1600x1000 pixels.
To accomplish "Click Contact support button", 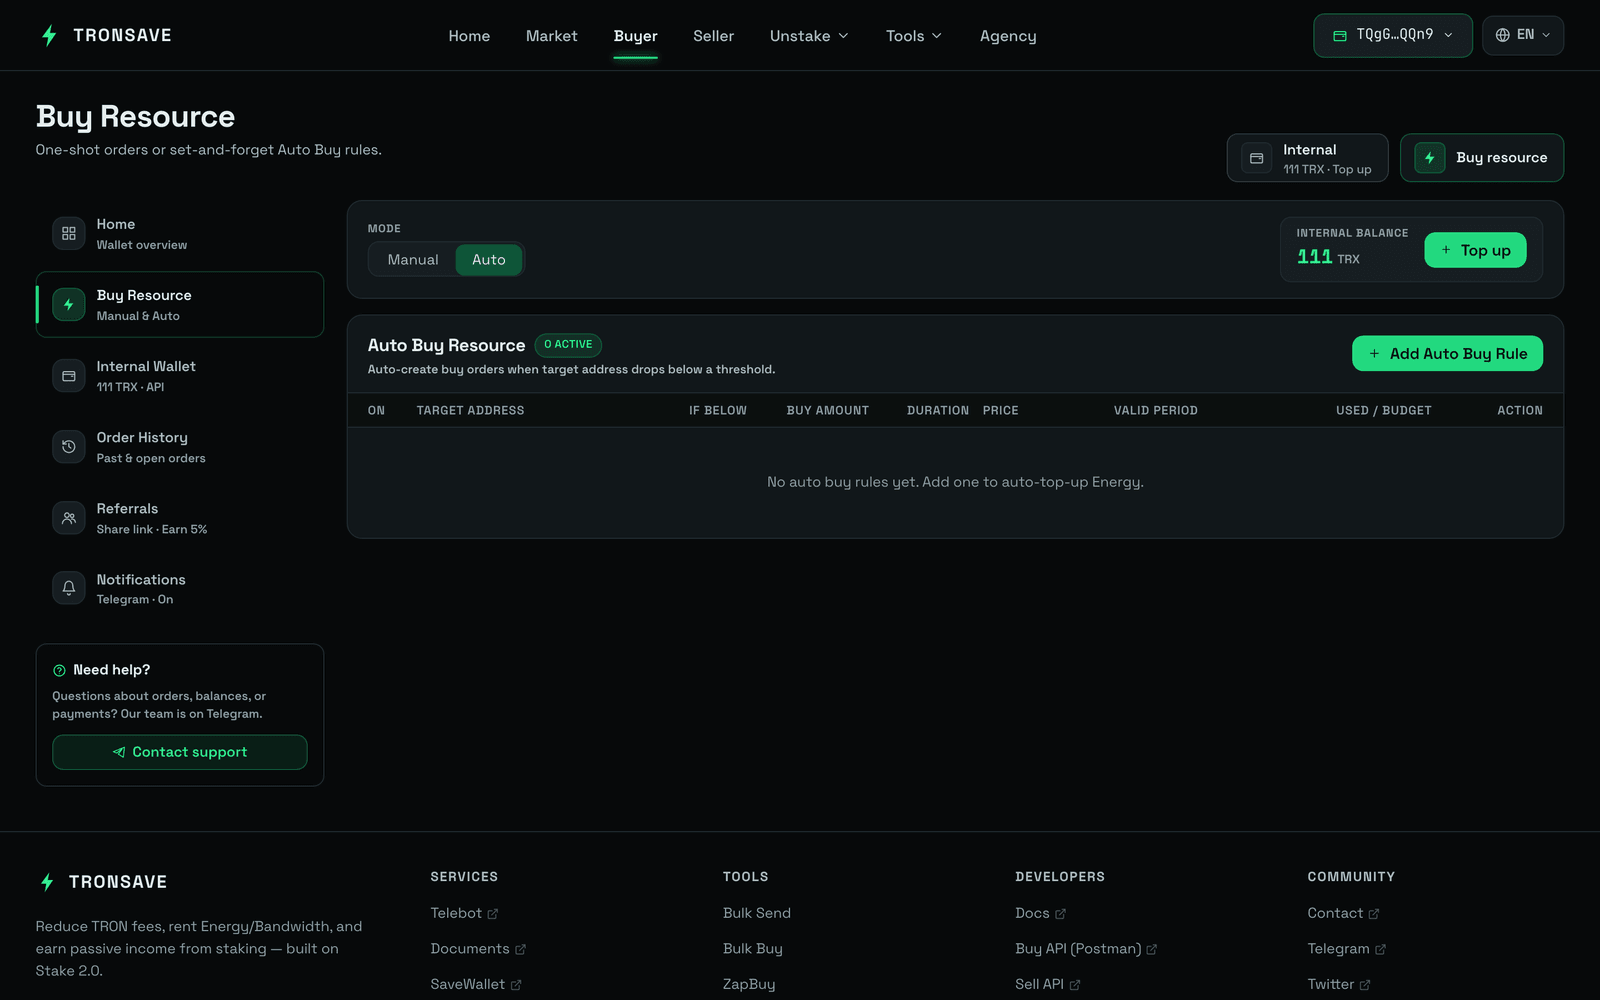I will (180, 752).
